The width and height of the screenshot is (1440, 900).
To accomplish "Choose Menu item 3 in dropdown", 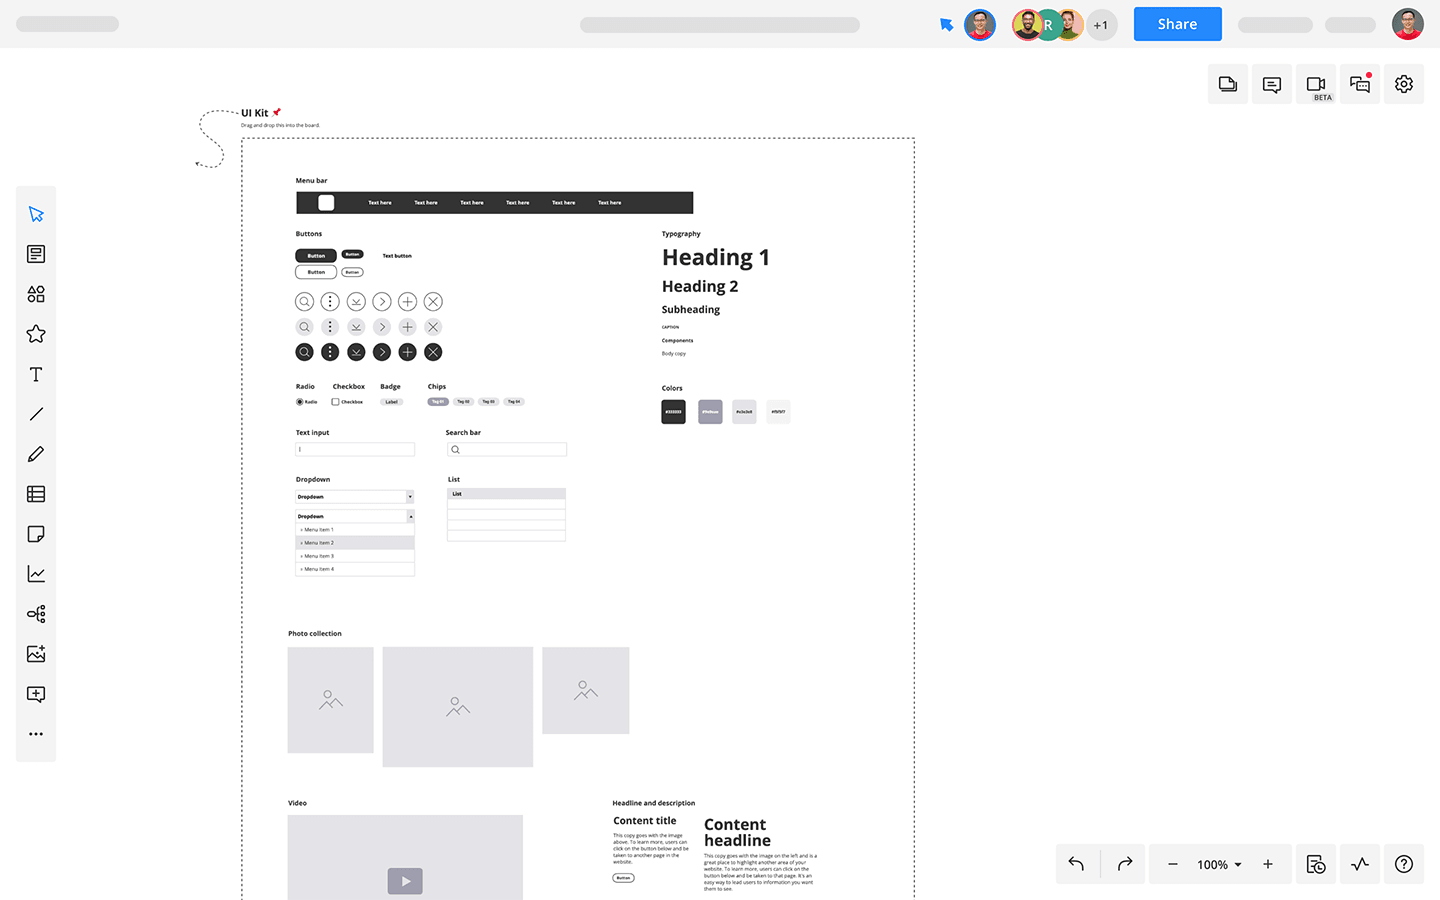I will 355,556.
